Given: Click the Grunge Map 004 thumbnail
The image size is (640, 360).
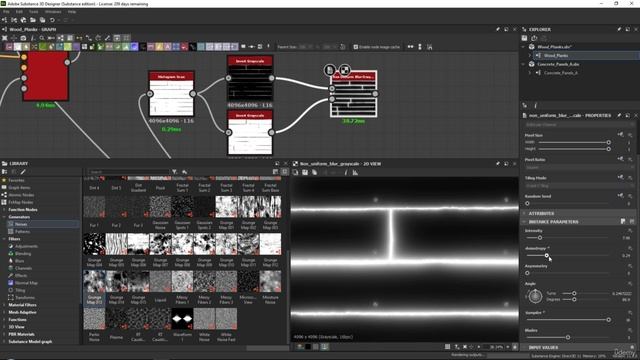Looking at the screenshot, I should (94, 244).
